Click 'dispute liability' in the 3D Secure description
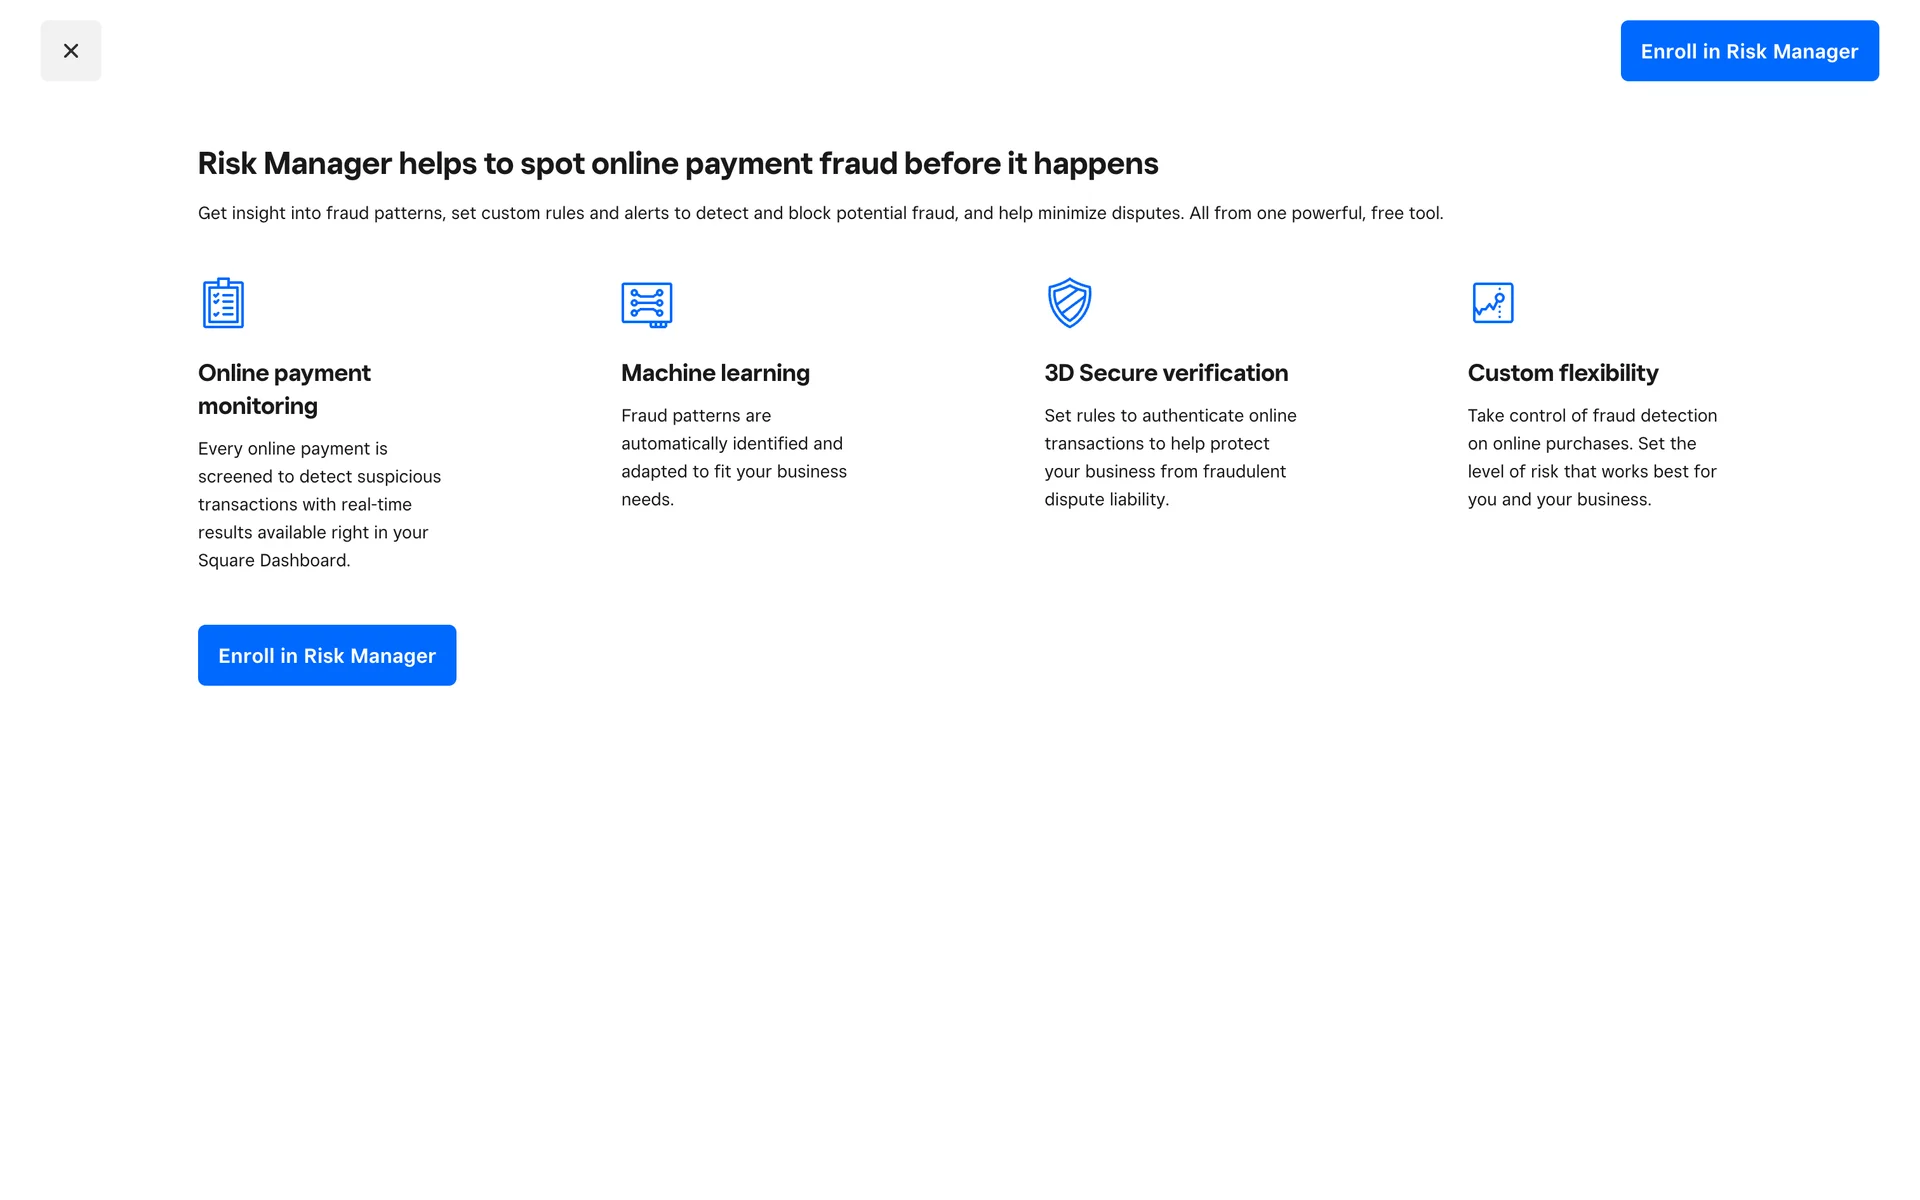Viewport: 1920px width, 1200px height. click(x=1104, y=499)
